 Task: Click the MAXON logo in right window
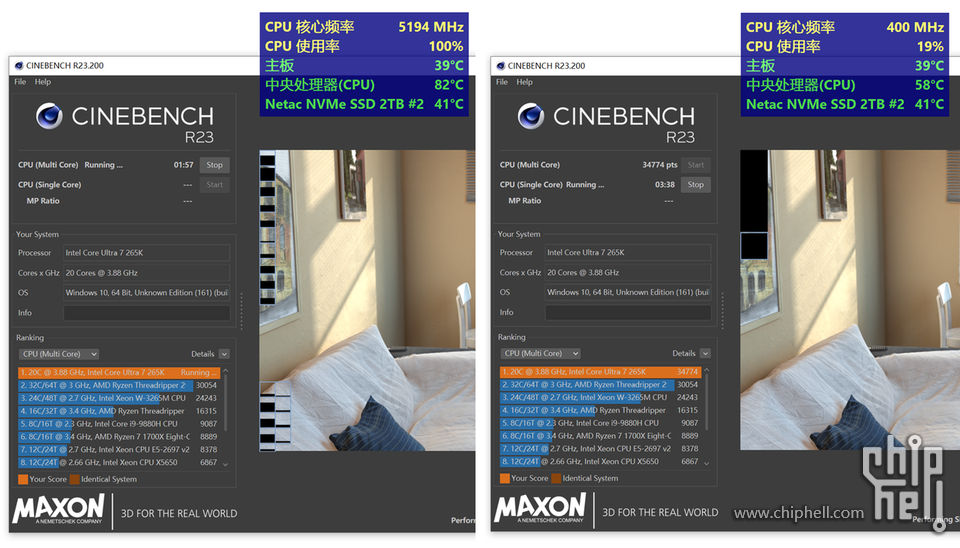[540, 509]
